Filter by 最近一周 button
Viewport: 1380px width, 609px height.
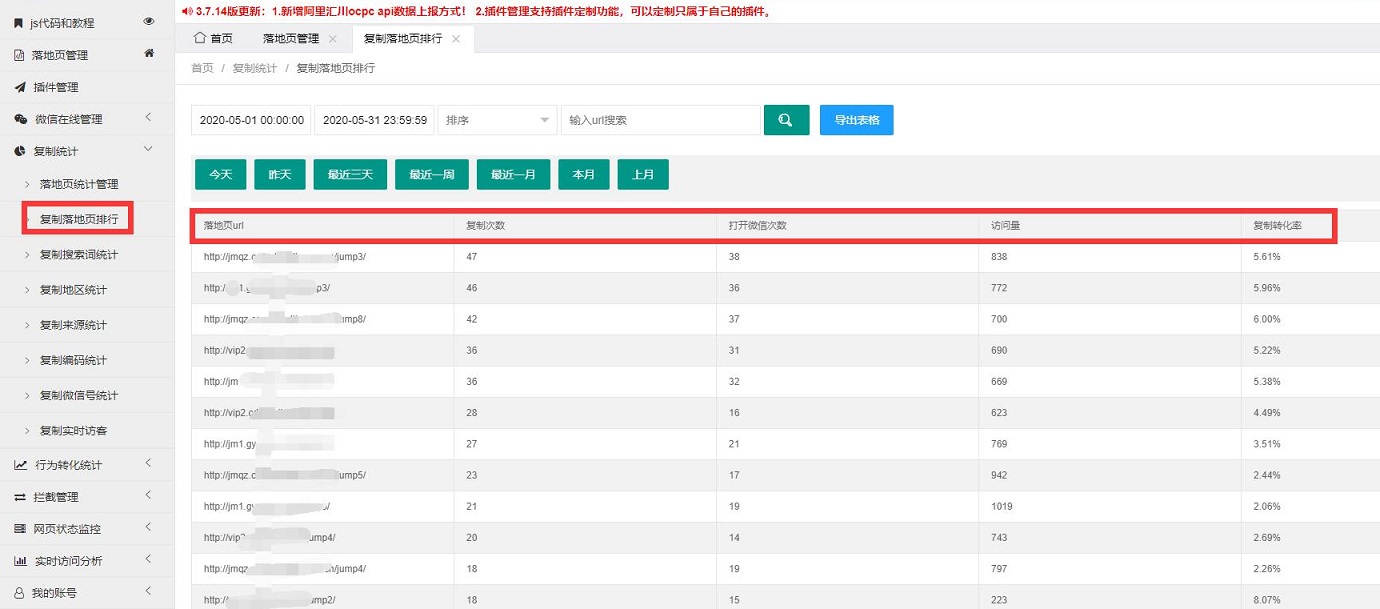pos(432,174)
